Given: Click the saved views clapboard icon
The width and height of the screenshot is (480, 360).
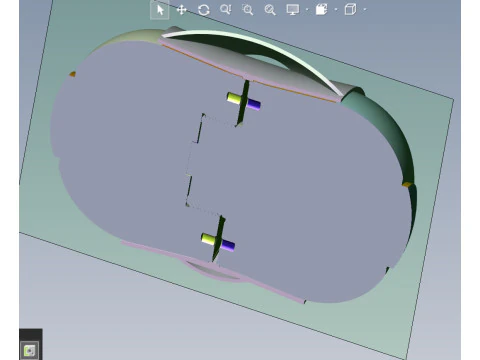Looking at the screenshot, I should [321, 10].
